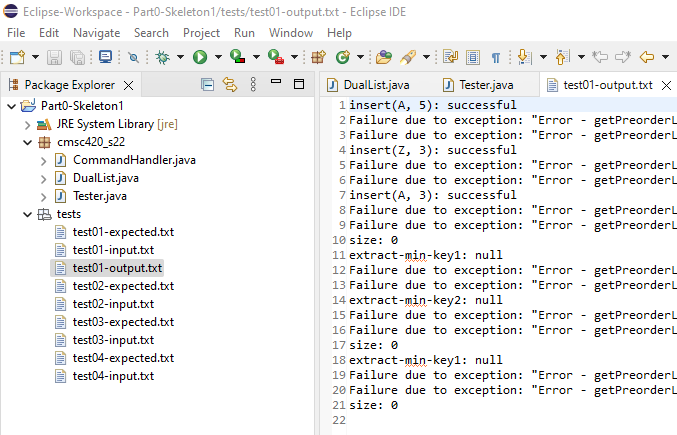The width and height of the screenshot is (677, 435).
Task: Open the Run configurations dropdown arrow
Action: click(x=218, y=57)
